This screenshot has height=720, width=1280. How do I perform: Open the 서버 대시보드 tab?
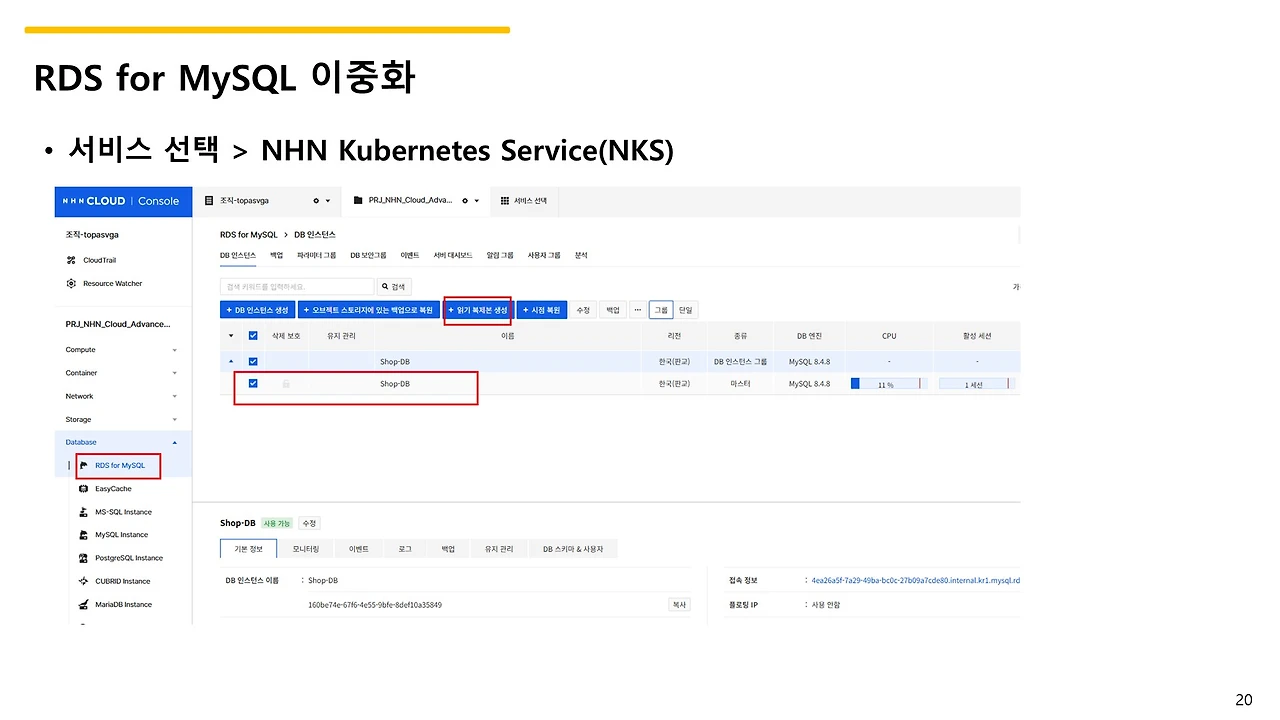(453, 255)
